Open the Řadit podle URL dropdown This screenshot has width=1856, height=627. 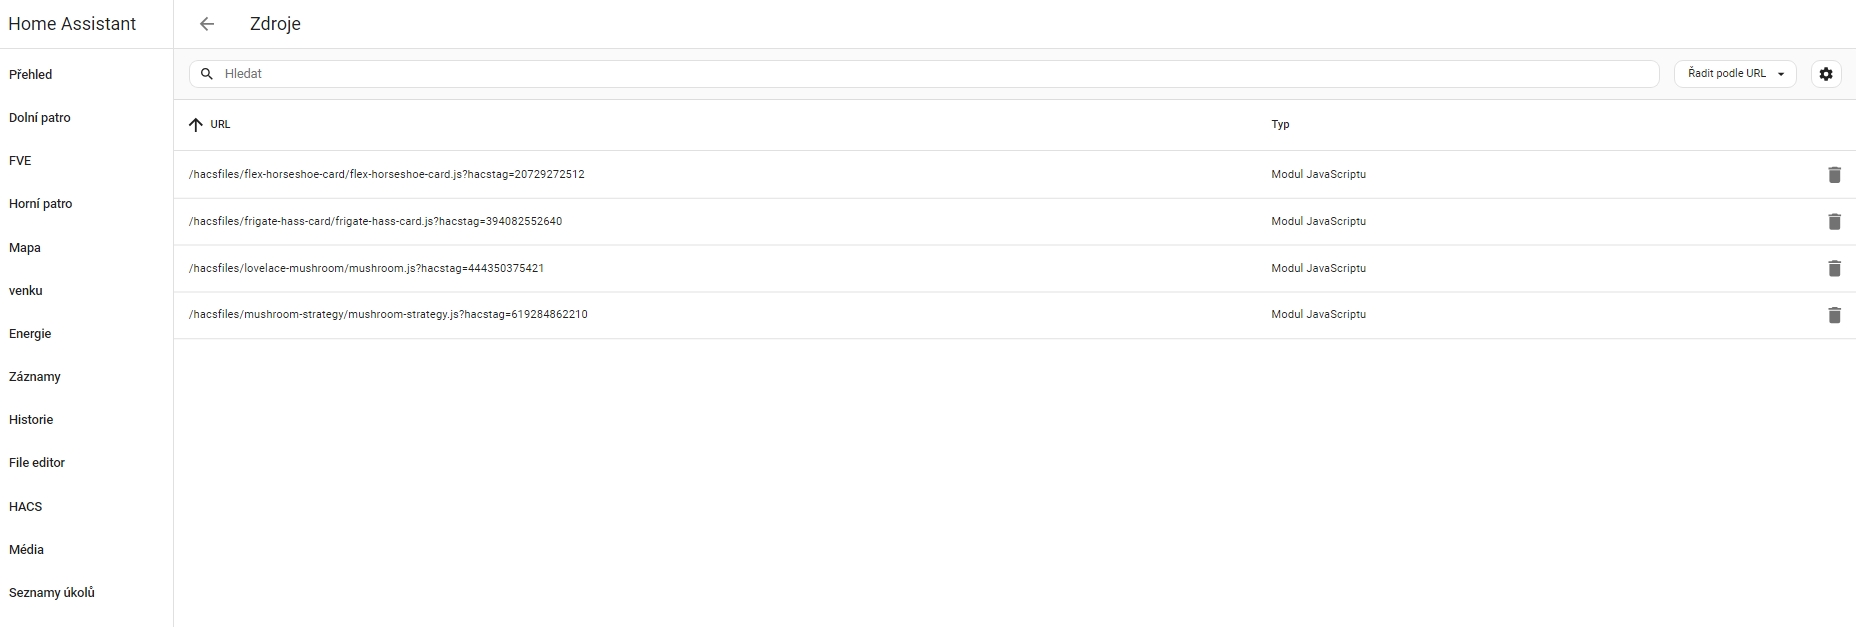point(1735,74)
